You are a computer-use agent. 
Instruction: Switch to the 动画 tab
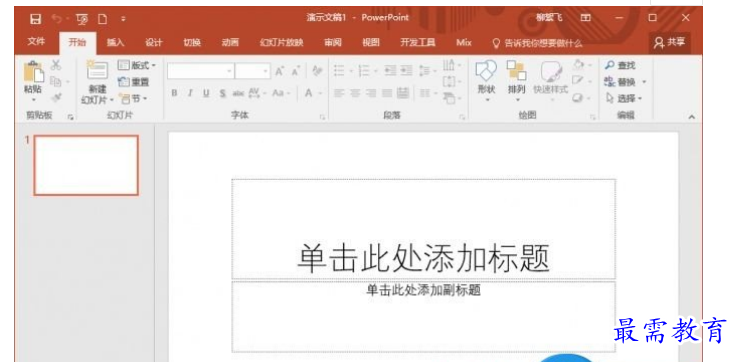[x=230, y=43]
